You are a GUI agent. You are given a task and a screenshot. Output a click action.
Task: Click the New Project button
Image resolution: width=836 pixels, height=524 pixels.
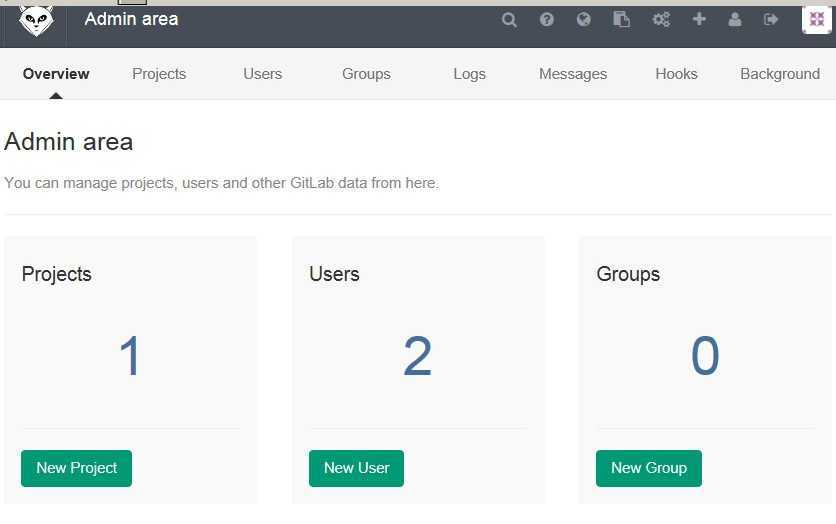[76, 468]
